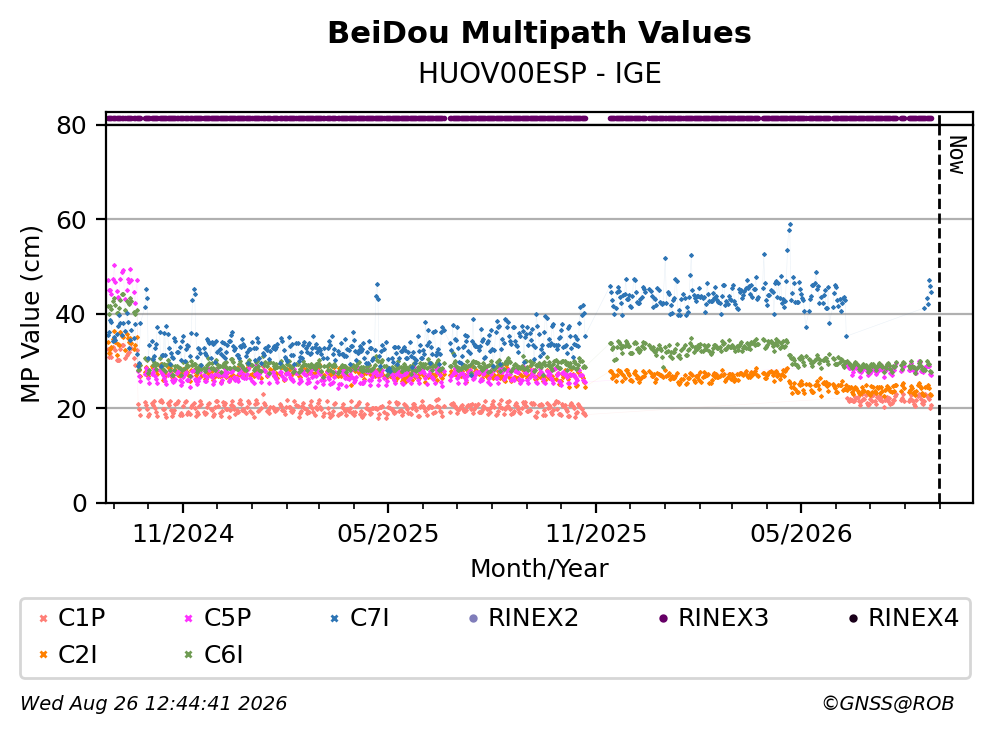Click the C7I blue legend marker
The image size is (993, 734).
[x=335, y=618]
